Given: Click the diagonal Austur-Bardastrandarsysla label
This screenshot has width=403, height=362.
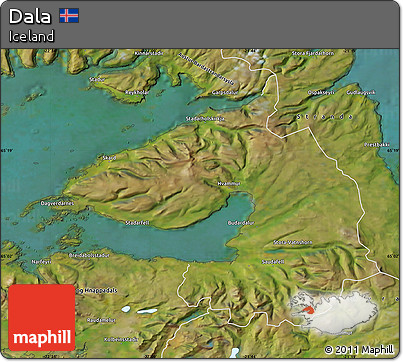Looking at the screenshot, I should 206,69.
